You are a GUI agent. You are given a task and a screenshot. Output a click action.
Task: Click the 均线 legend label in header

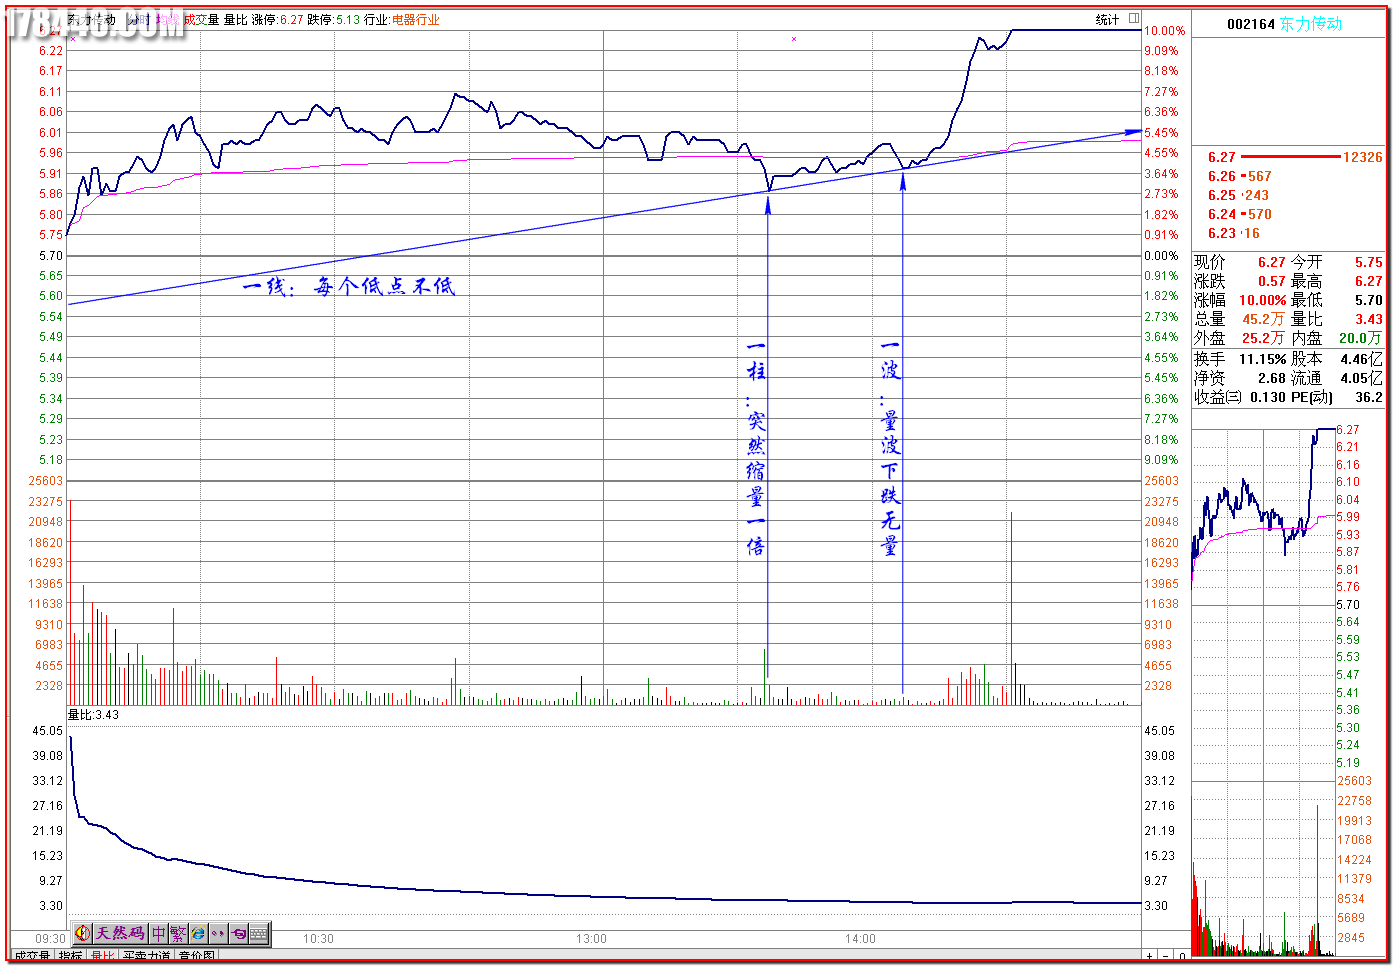[167, 19]
